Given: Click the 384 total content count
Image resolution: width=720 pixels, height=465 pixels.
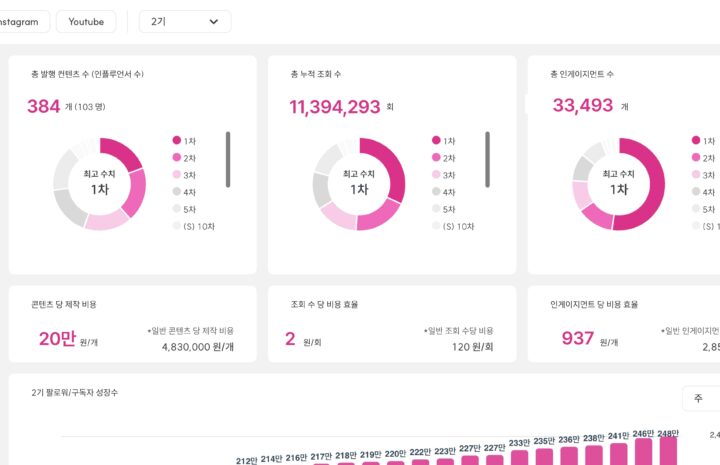Looking at the screenshot, I should 44,106.
